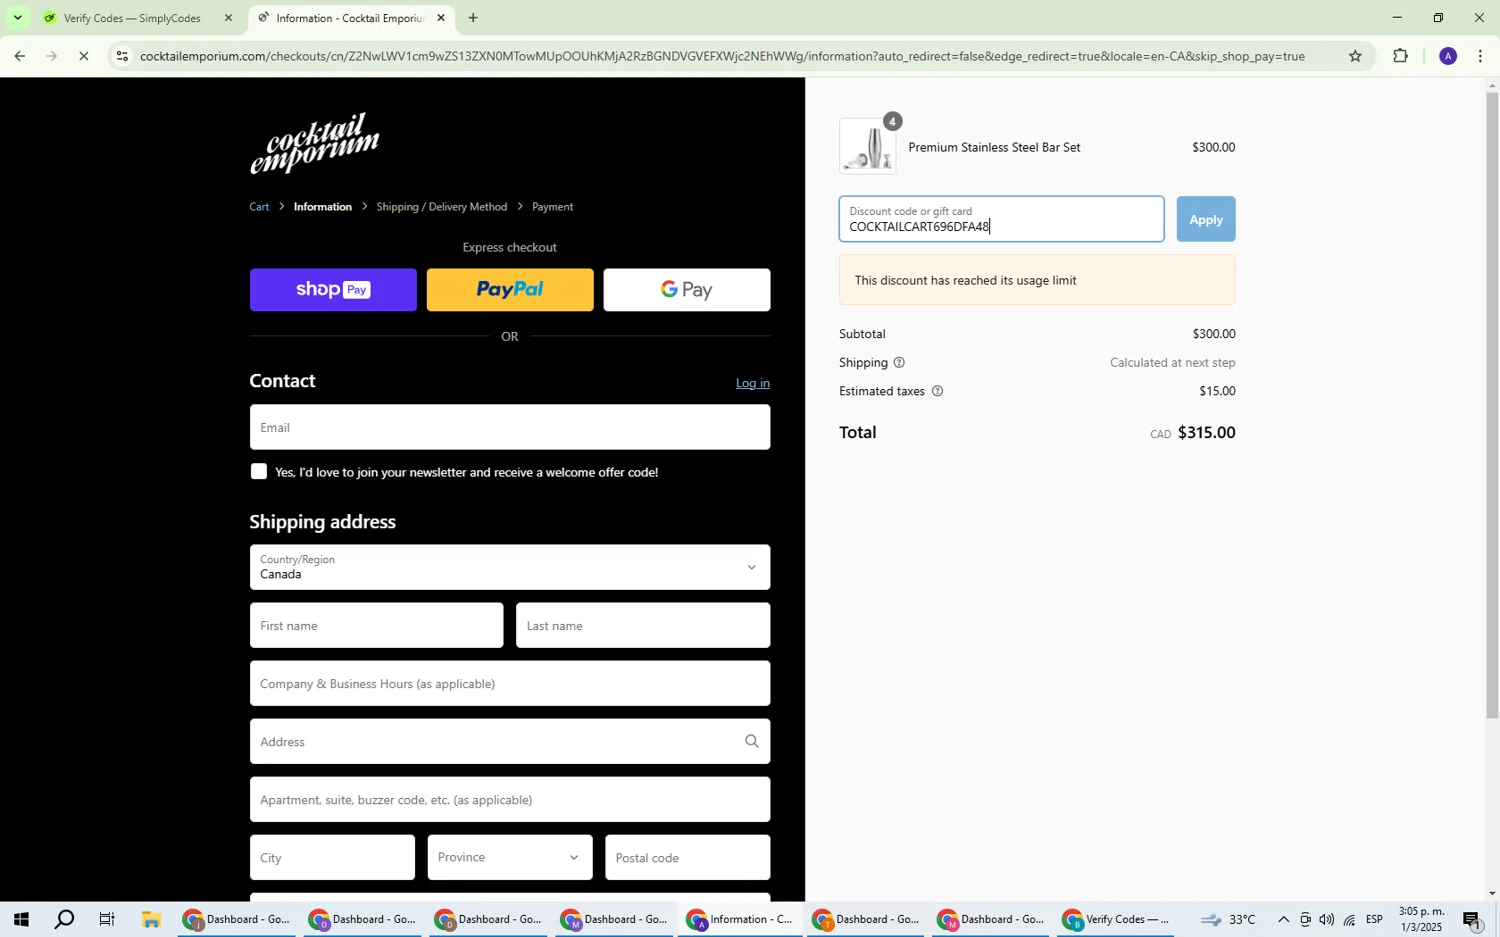Select the Information - Cocktail Emporium tab
The width and height of the screenshot is (1500, 937).
(348, 18)
